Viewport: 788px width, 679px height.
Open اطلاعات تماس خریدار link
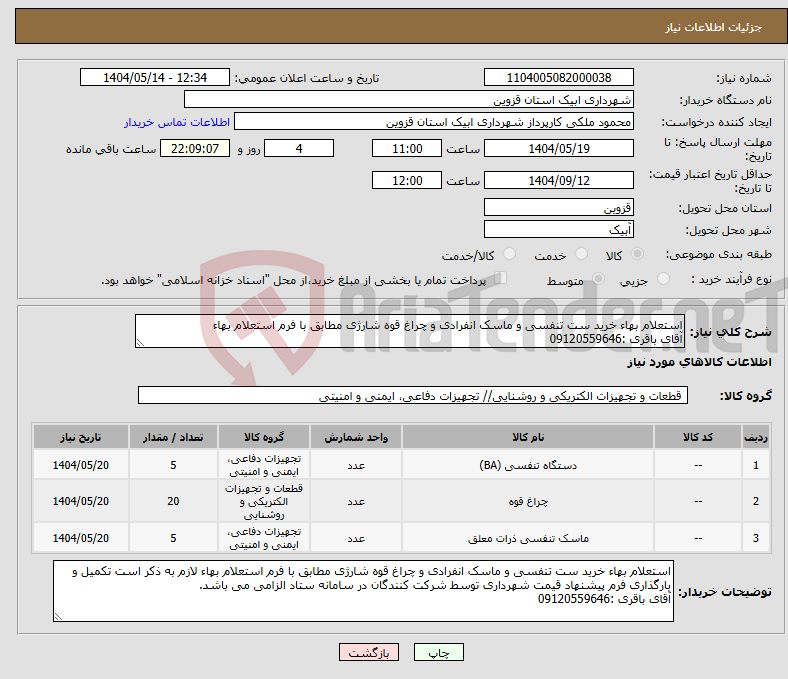click(177, 122)
